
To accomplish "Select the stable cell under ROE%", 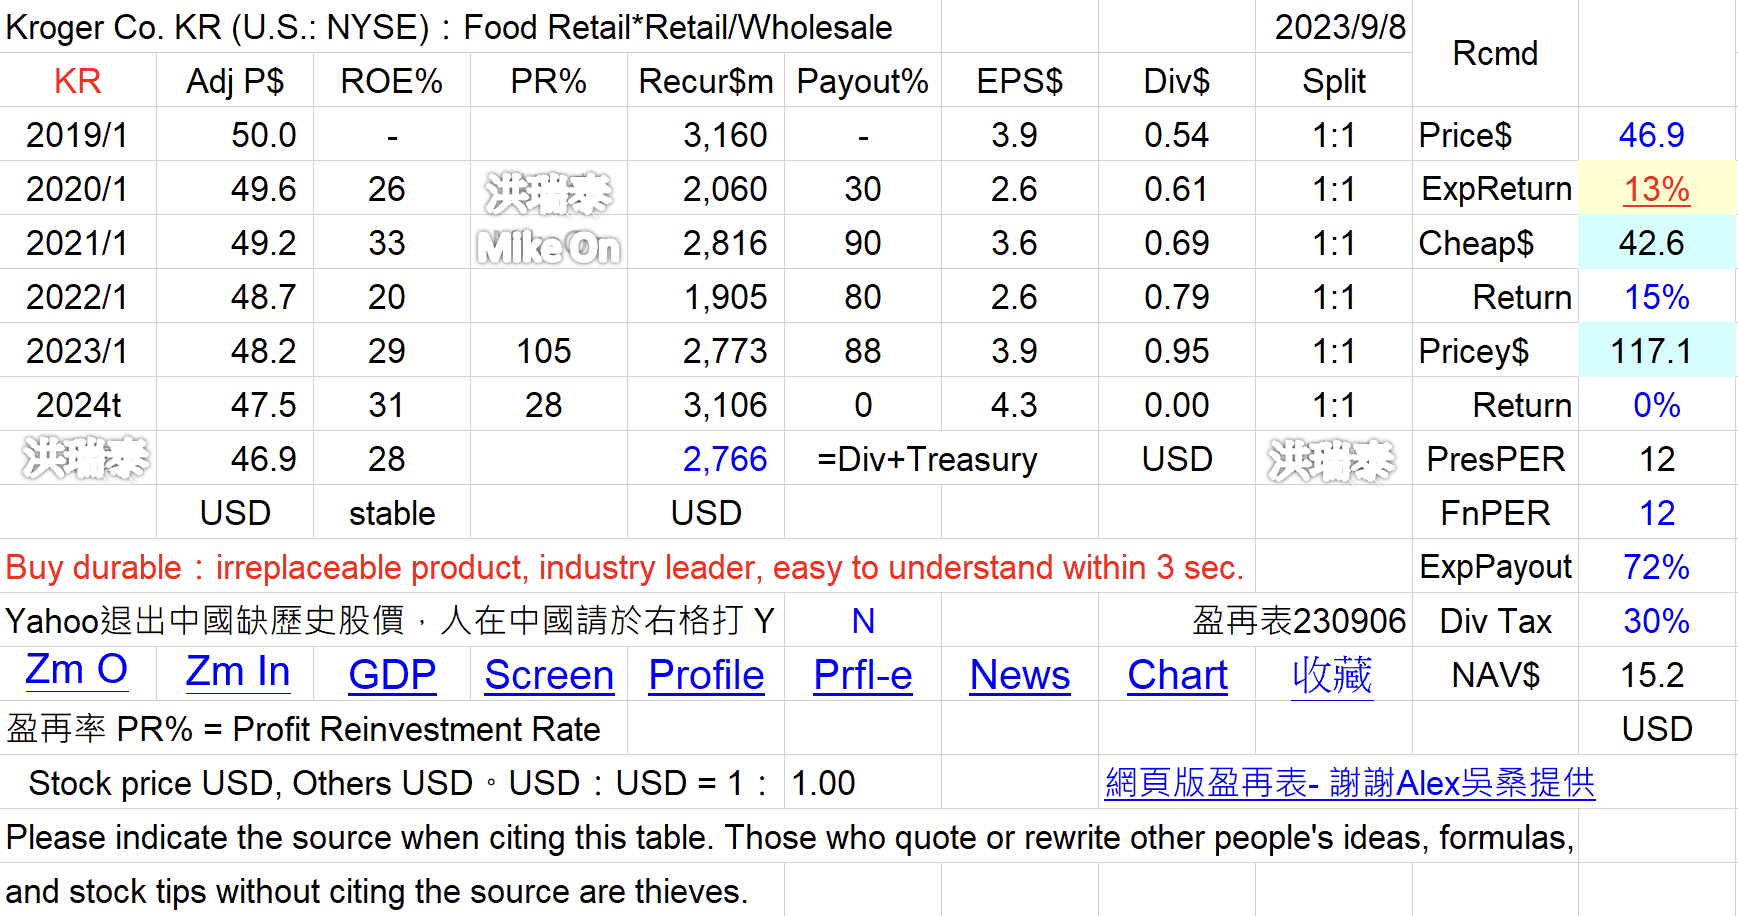I will pos(392,513).
